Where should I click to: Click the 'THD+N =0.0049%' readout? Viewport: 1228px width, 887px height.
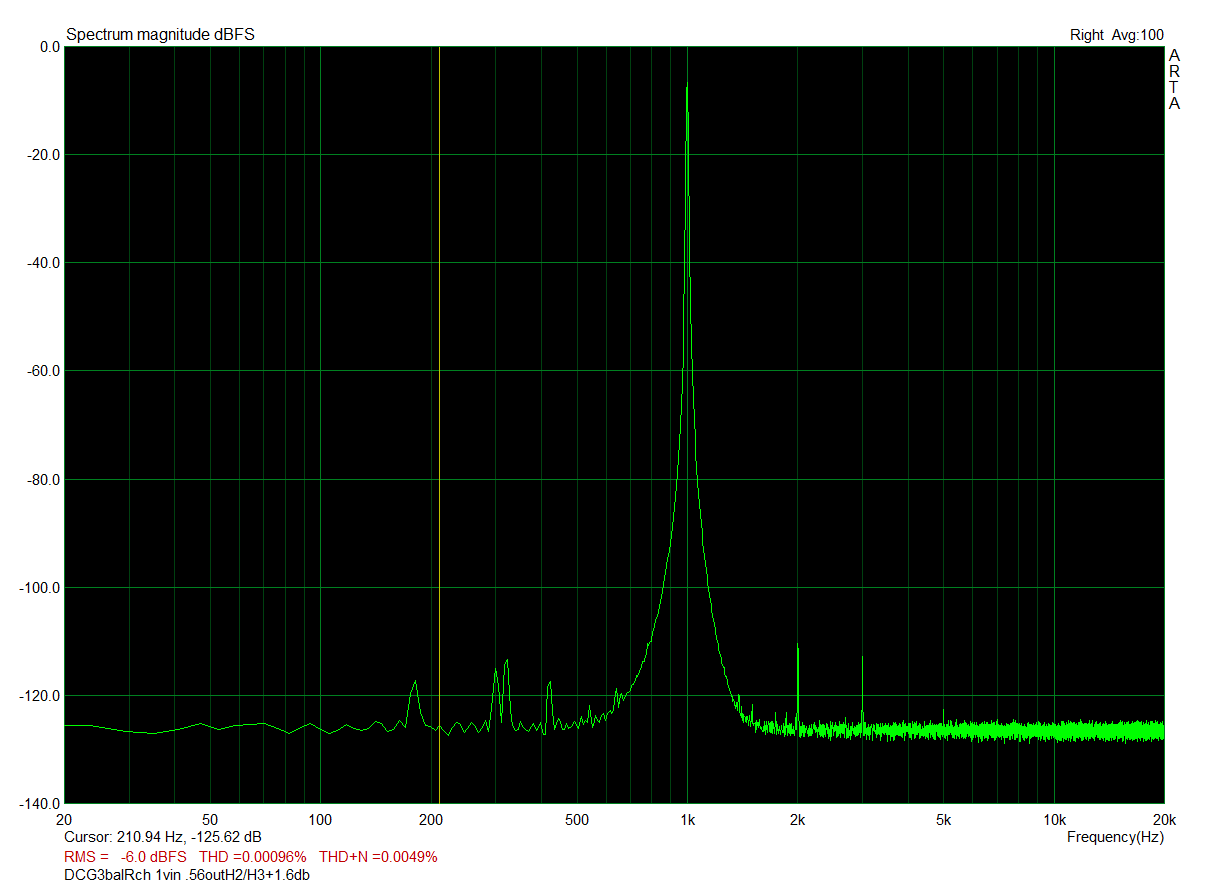(x=378, y=857)
